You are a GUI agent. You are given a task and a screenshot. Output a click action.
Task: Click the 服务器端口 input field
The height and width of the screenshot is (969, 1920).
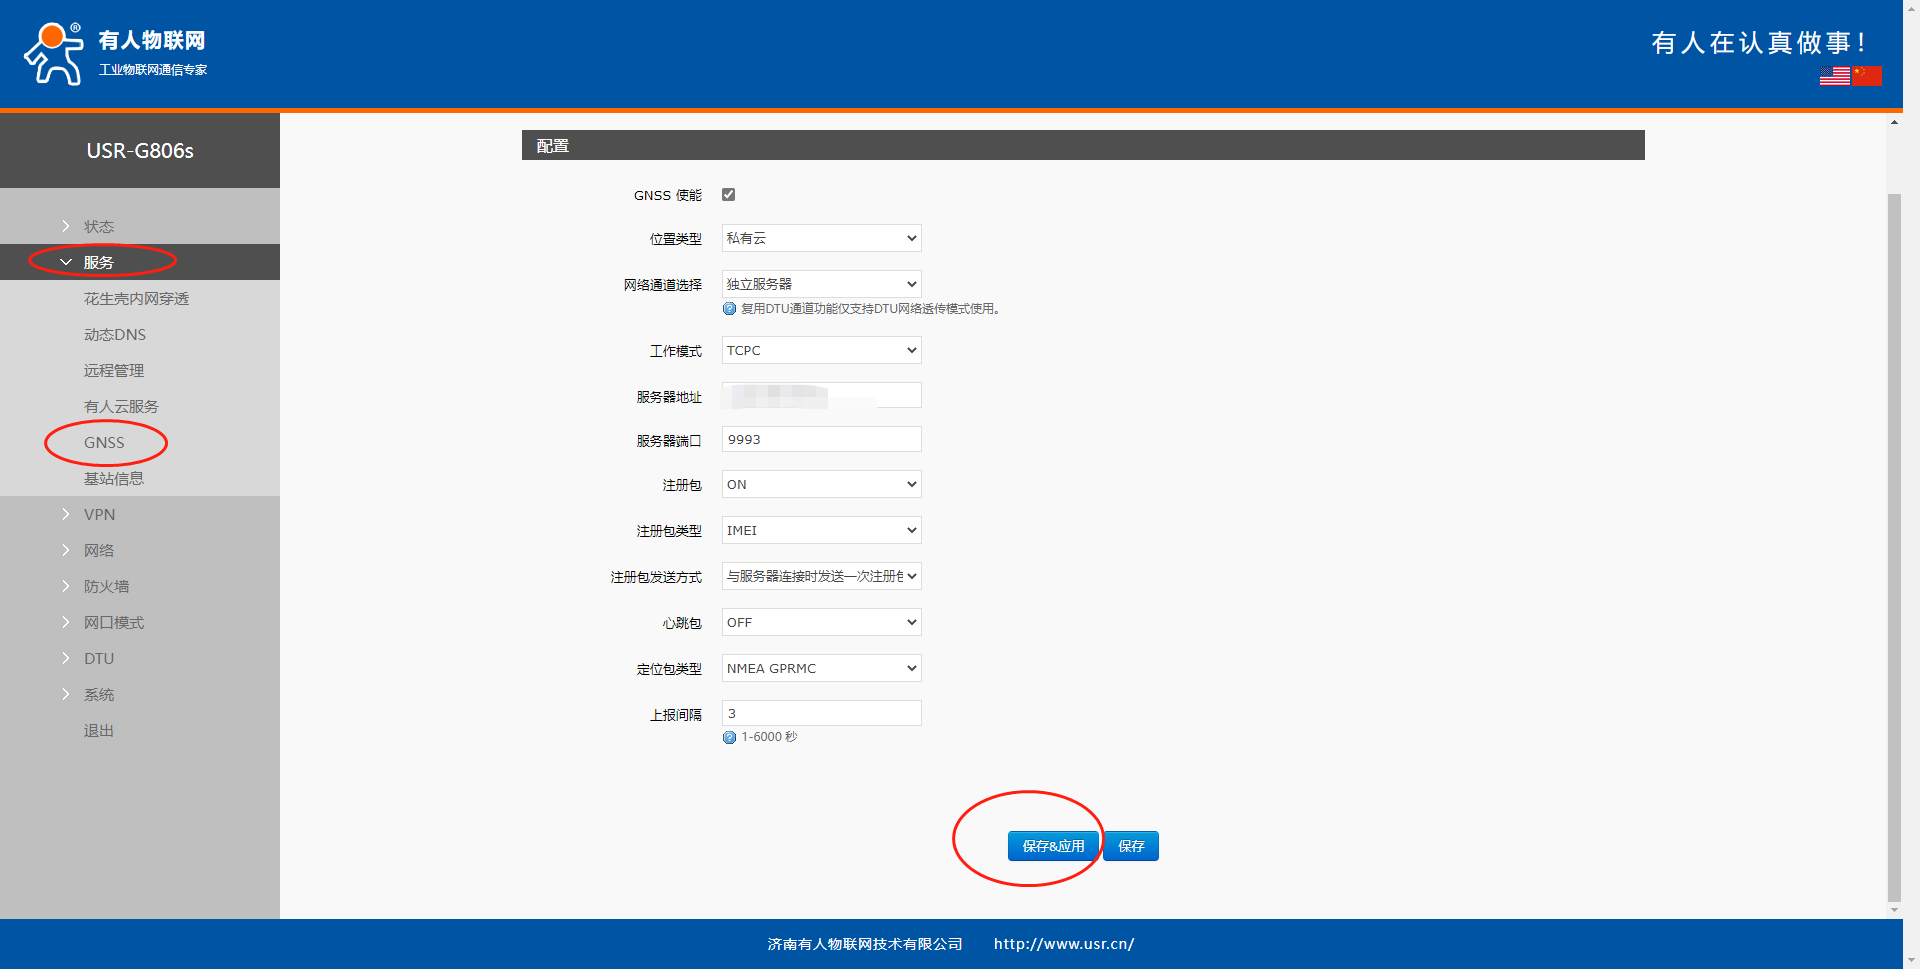(821, 440)
